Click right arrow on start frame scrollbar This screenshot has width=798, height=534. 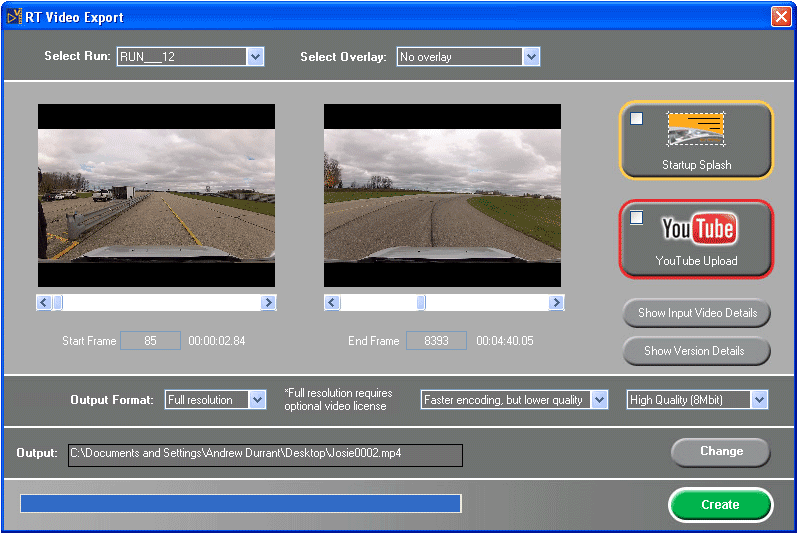[x=268, y=302]
